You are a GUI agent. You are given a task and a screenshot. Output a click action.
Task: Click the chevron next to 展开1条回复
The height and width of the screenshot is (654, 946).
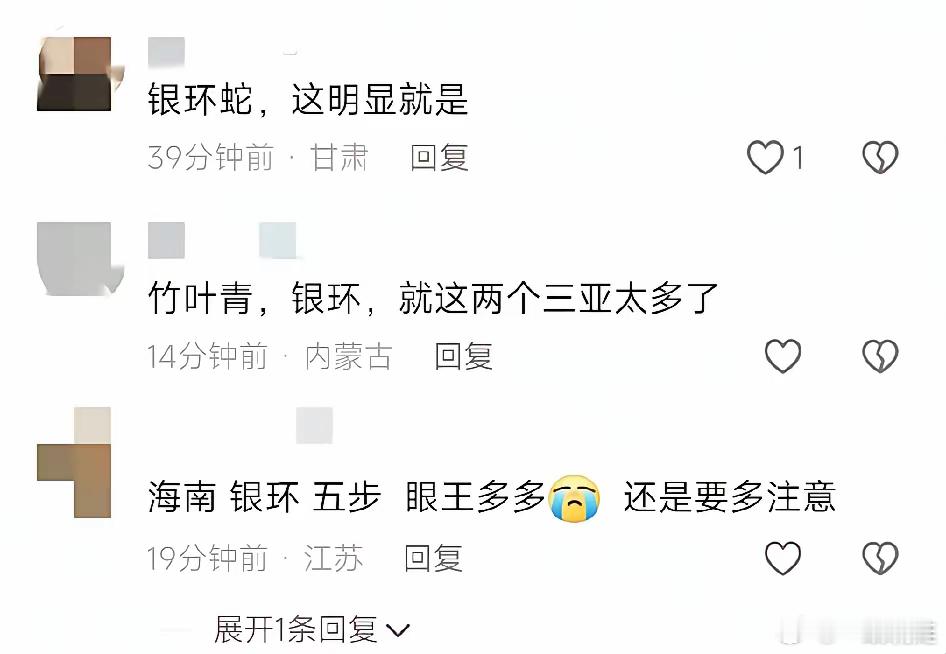click(398, 632)
